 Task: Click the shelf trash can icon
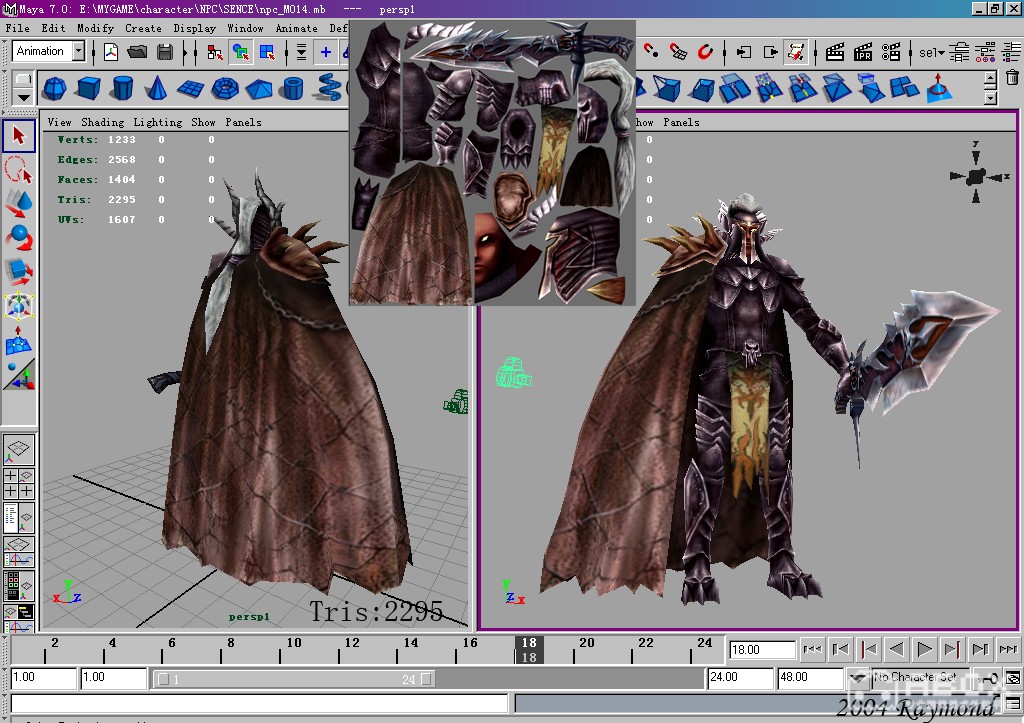click(1012, 79)
